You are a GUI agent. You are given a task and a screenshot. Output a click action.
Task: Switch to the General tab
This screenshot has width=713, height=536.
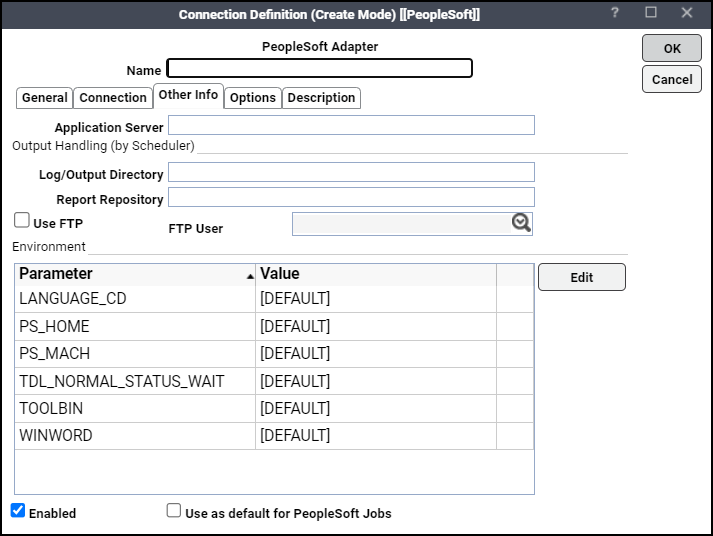(45, 98)
